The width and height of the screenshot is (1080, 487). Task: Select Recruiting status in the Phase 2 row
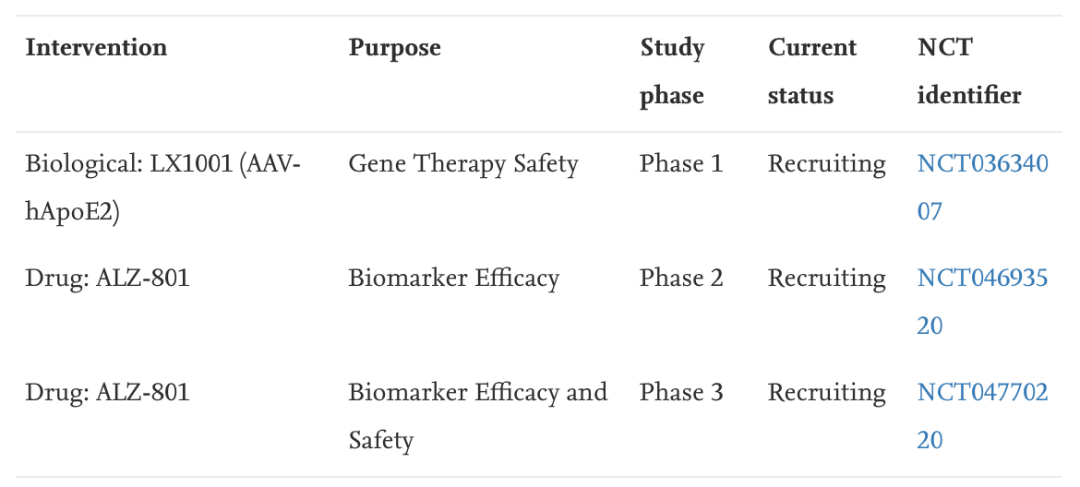pyautogui.click(x=826, y=278)
